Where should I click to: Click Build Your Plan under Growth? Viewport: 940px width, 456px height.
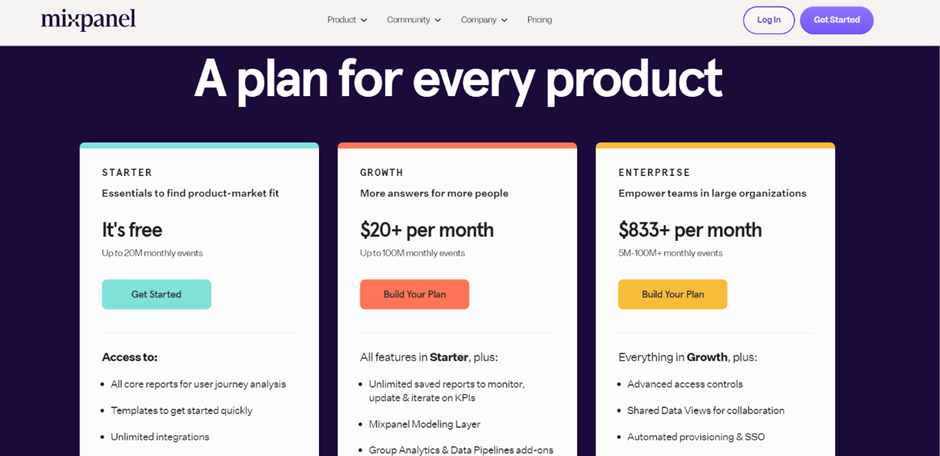point(415,294)
